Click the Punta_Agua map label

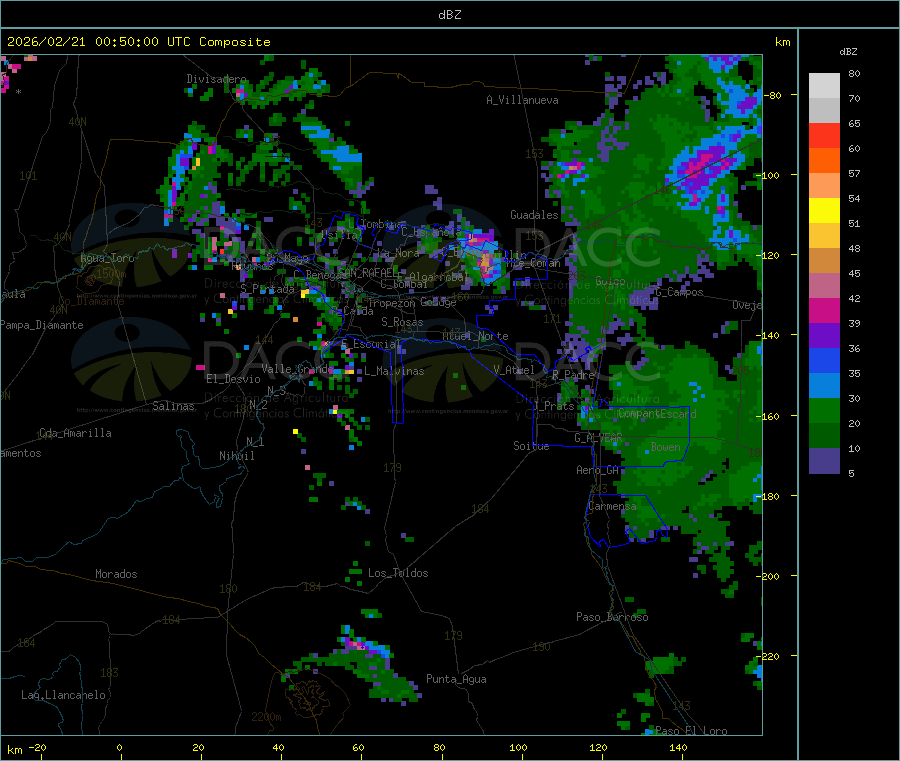(456, 679)
